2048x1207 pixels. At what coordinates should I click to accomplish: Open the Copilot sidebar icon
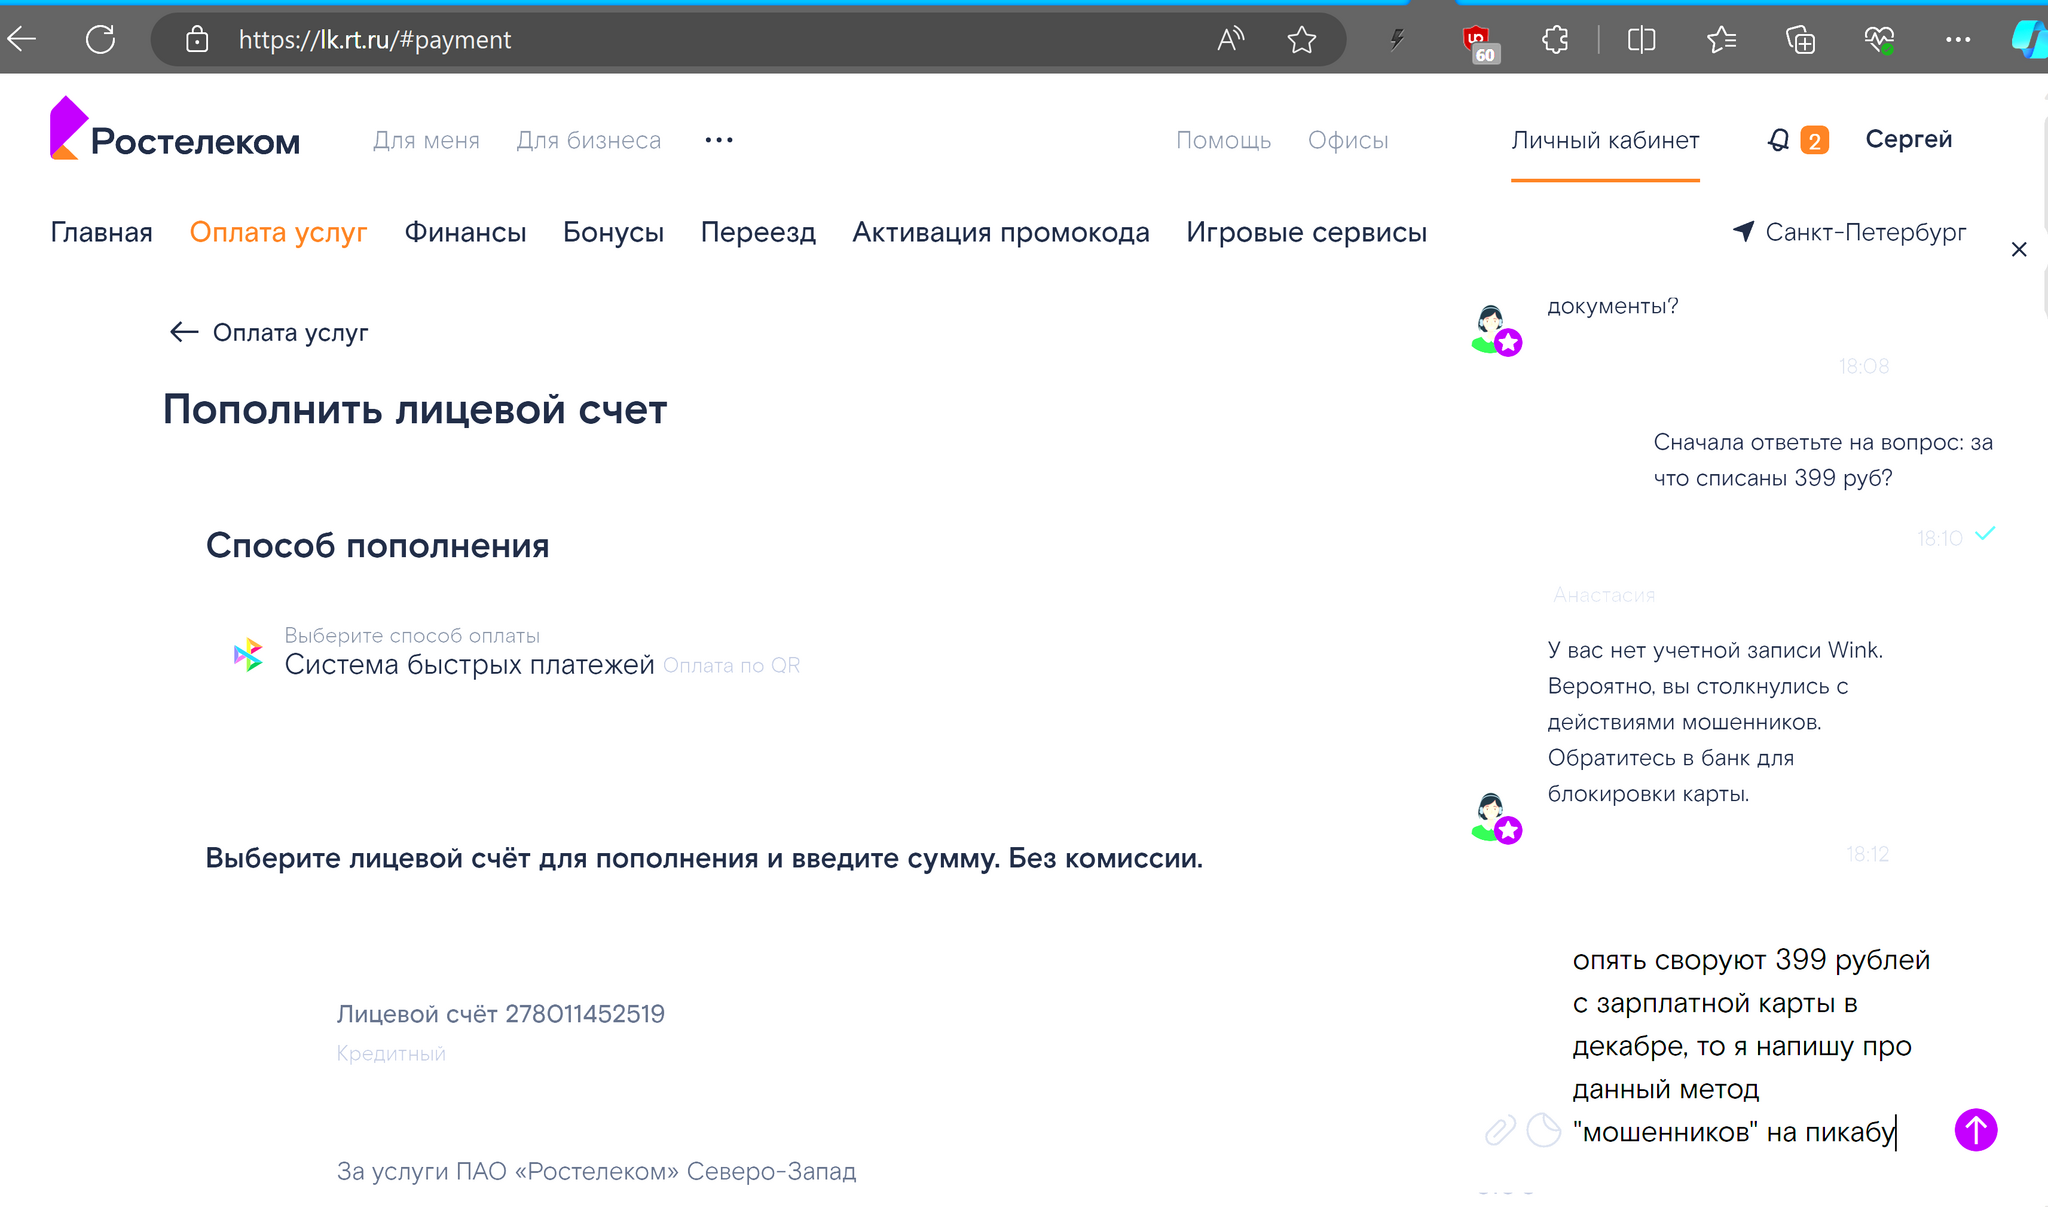coord(2029,40)
